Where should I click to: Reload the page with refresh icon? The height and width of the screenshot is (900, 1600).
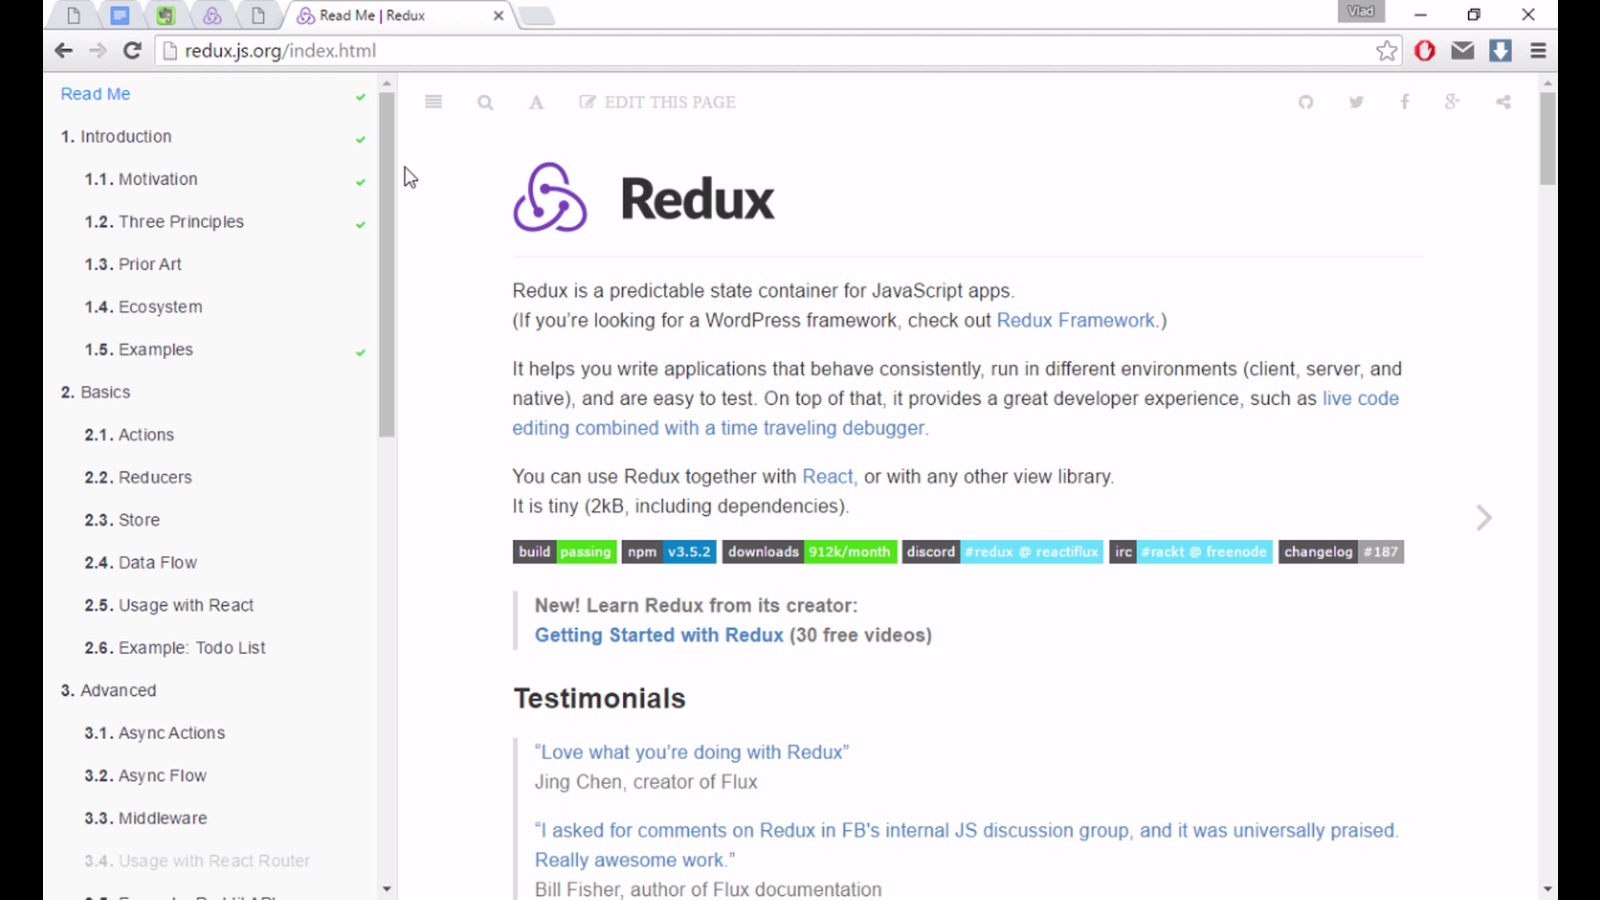132,50
